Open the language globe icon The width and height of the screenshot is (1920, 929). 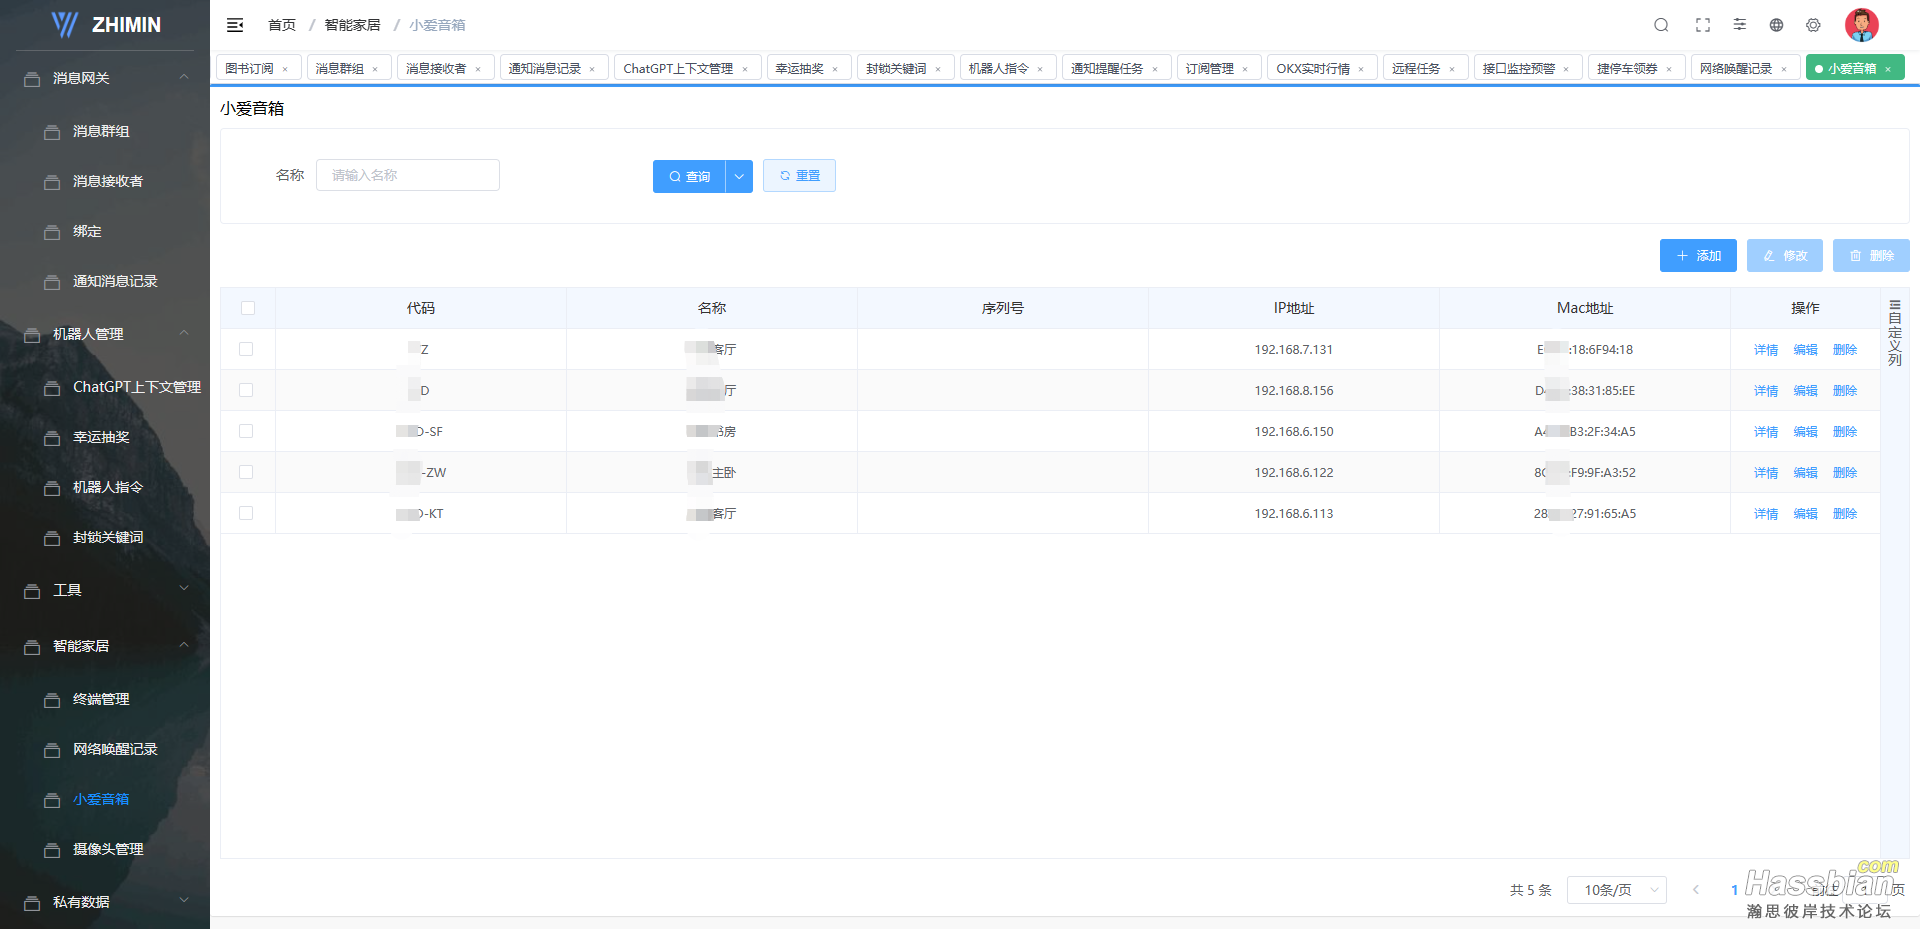(x=1776, y=25)
